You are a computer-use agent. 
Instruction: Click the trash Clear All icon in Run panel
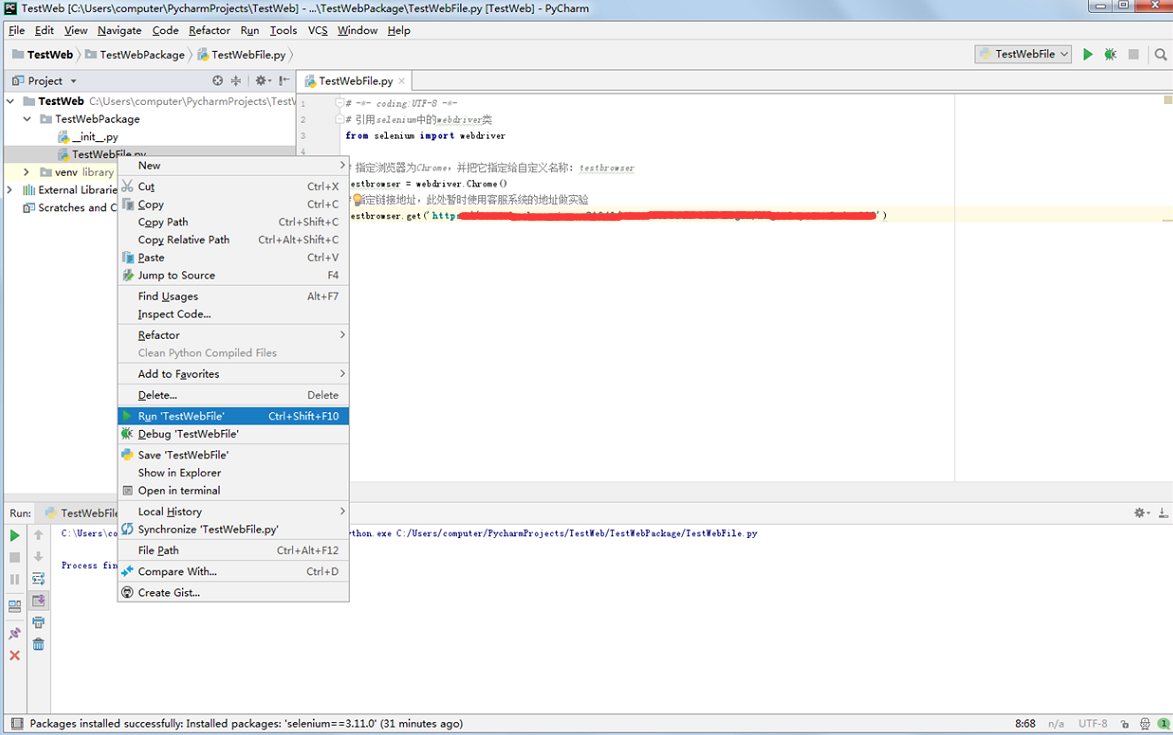point(38,644)
